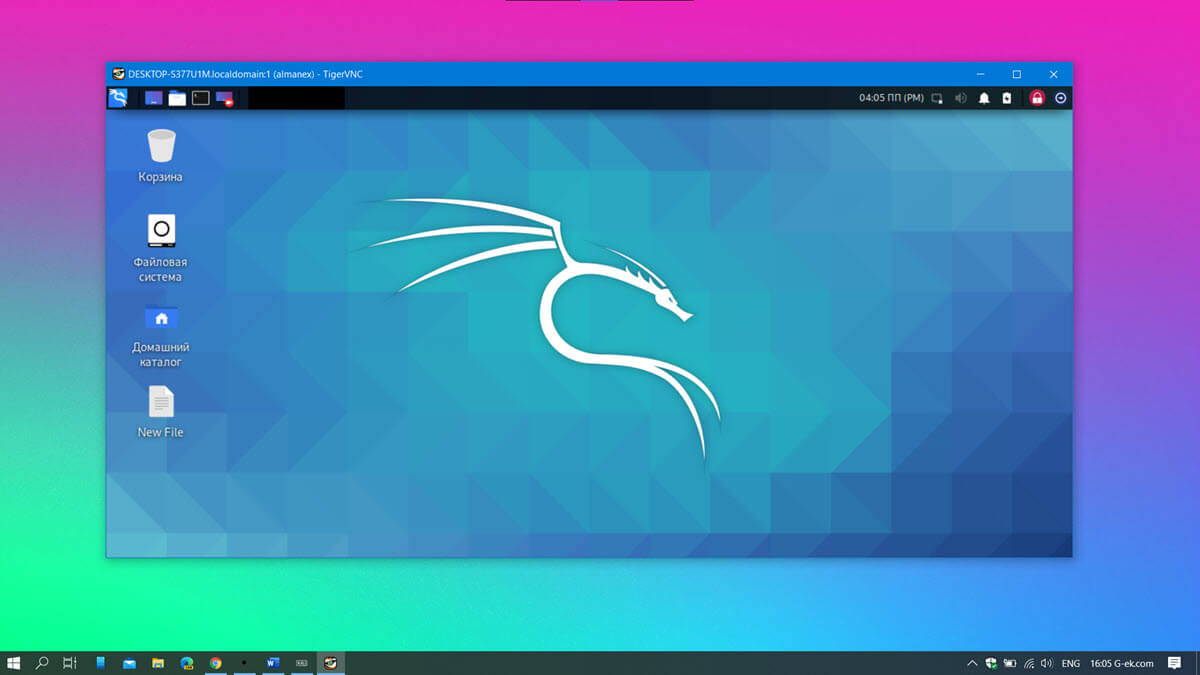The height and width of the screenshot is (675, 1200).
Task: Minimize the TigerVNC window
Action: tap(980, 74)
